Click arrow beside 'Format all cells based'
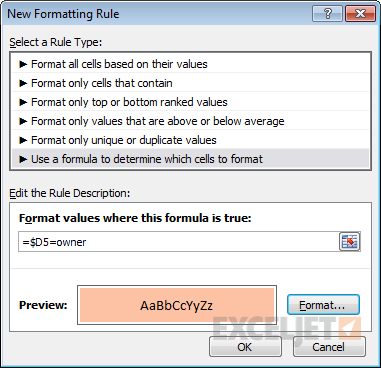This screenshot has height=368, width=381. pyautogui.click(x=23, y=64)
